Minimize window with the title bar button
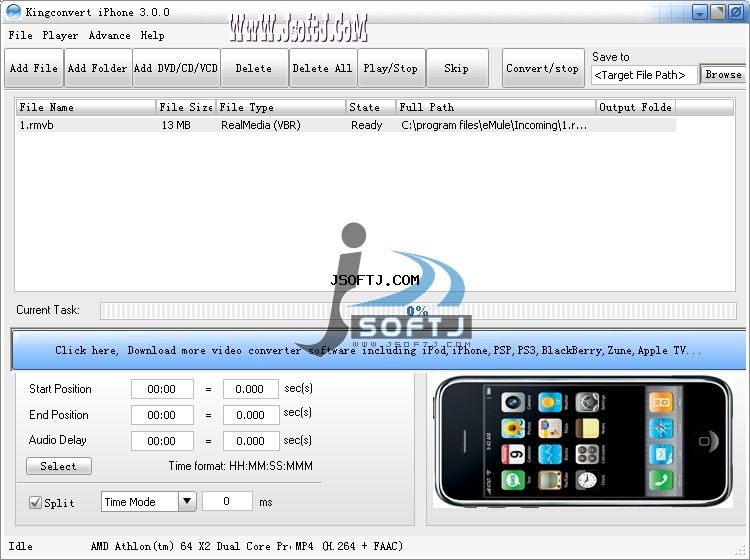Viewport: 750px width, 560px height. 700,12
